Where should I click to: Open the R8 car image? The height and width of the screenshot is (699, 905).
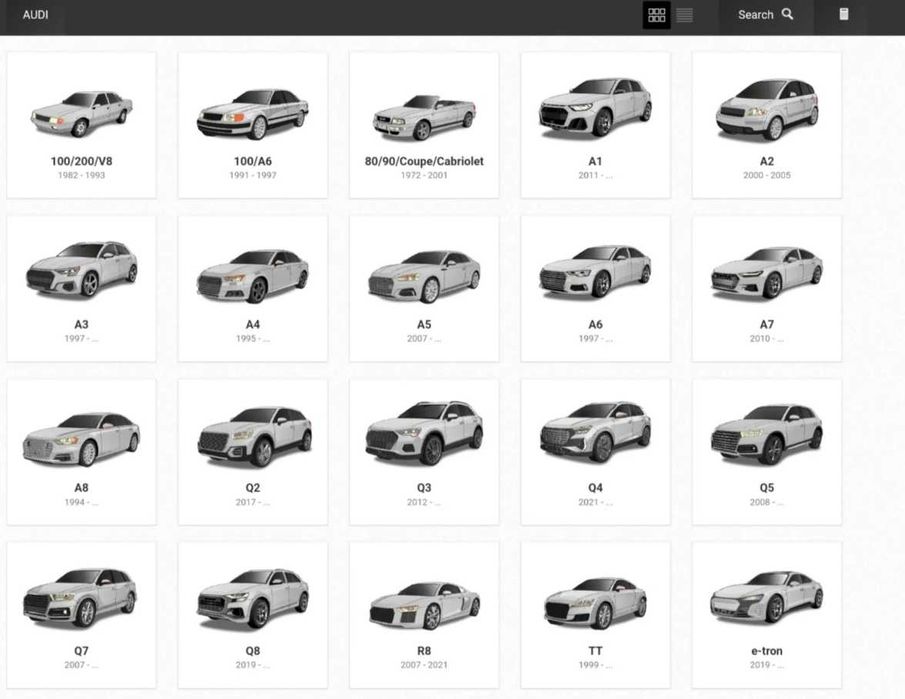click(x=424, y=605)
